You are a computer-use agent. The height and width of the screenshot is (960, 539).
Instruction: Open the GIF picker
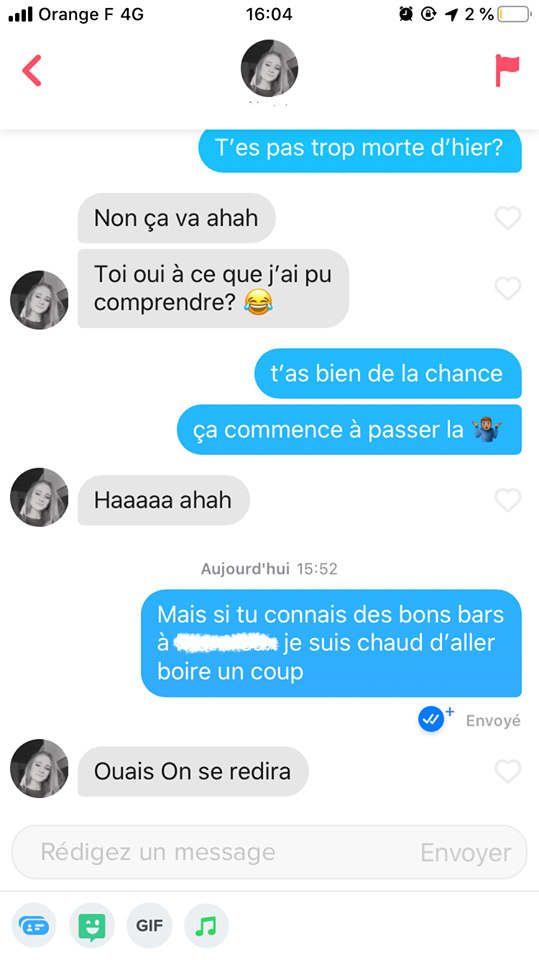[149, 926]
